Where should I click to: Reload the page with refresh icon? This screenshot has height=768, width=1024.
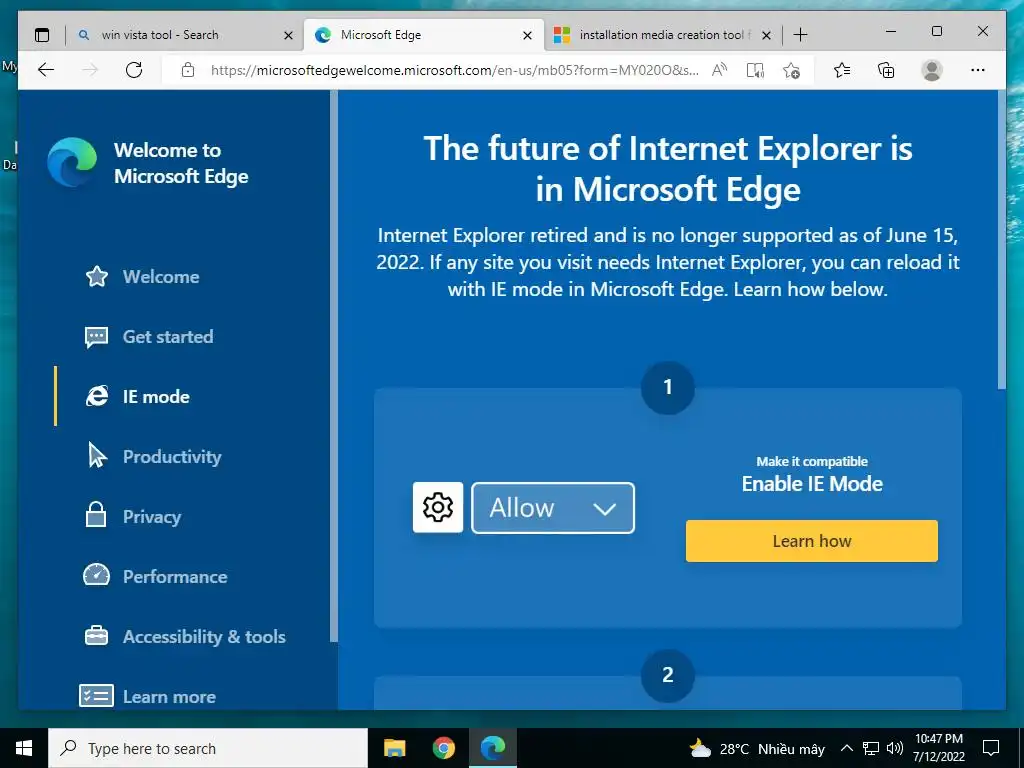pos(134,70)
